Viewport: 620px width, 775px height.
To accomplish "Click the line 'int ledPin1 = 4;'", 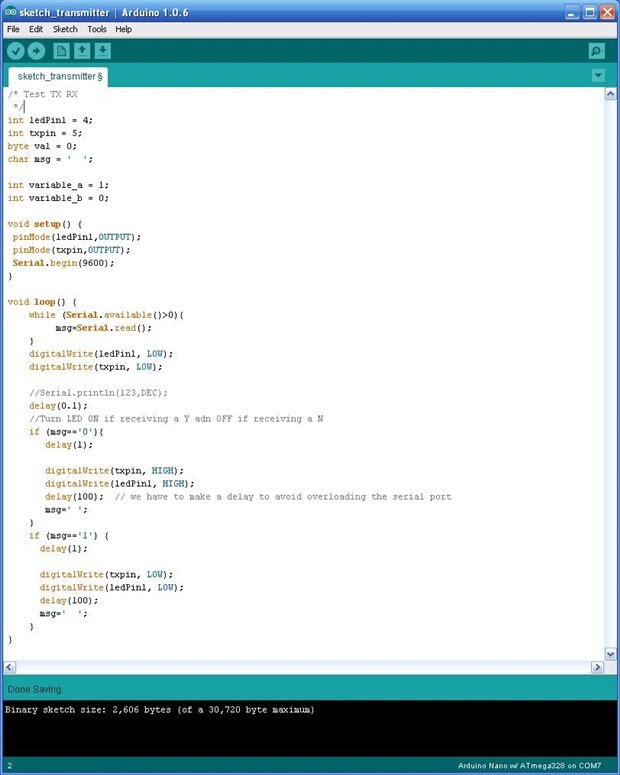I will 50,120.
